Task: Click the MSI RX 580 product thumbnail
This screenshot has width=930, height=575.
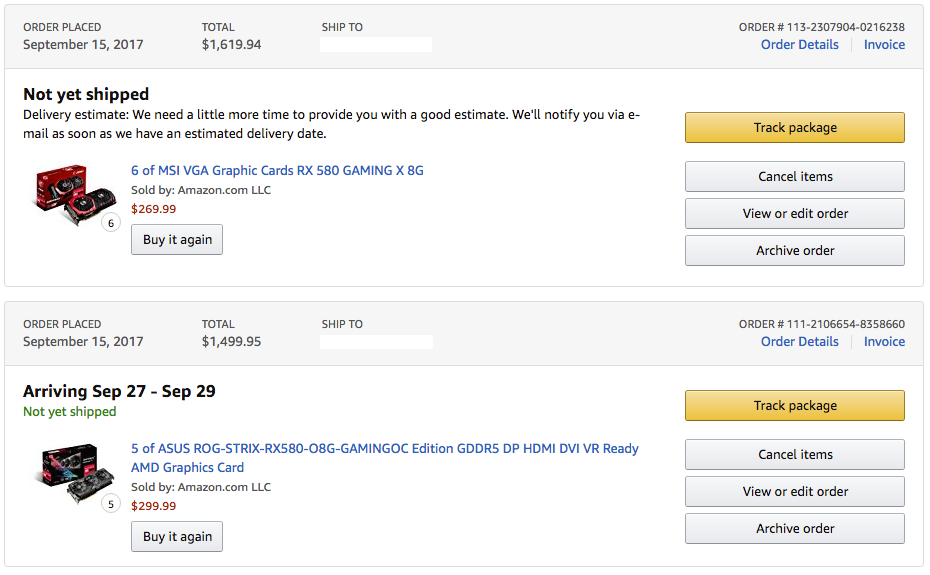Action: coord(74,195)
